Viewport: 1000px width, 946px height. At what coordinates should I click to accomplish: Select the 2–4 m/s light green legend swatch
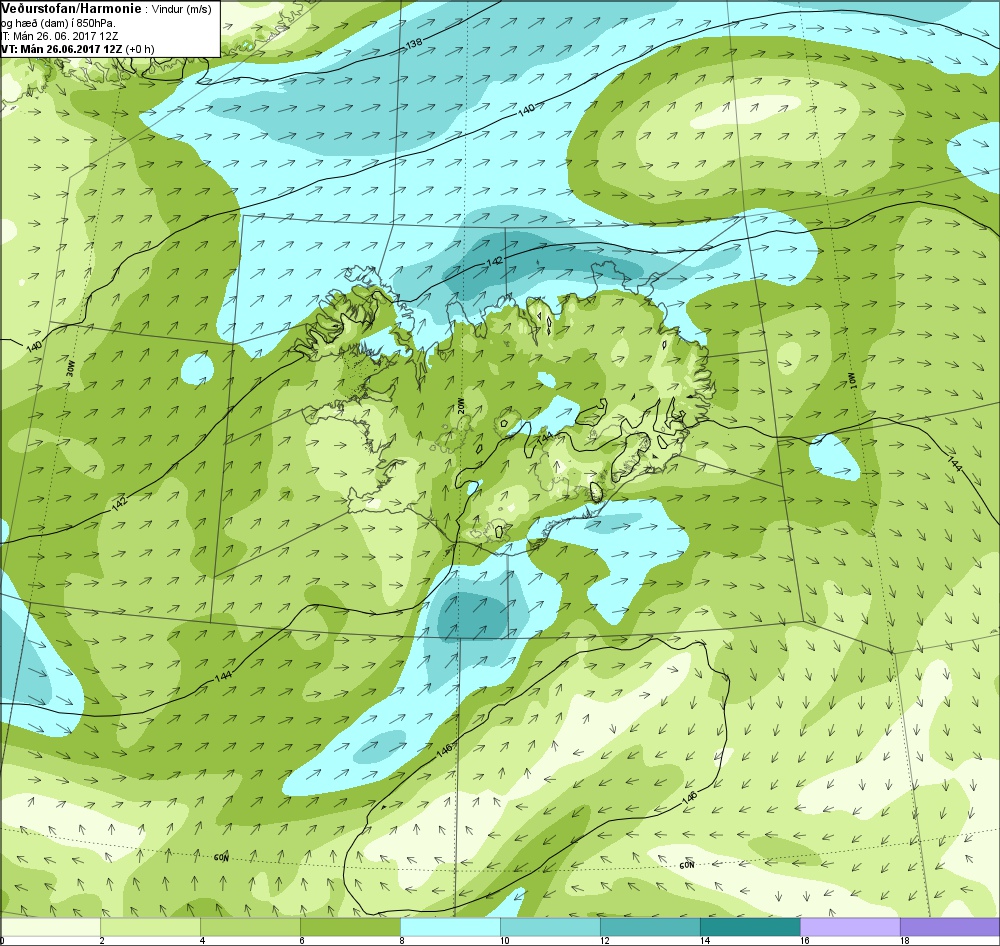tap(150, 926)
